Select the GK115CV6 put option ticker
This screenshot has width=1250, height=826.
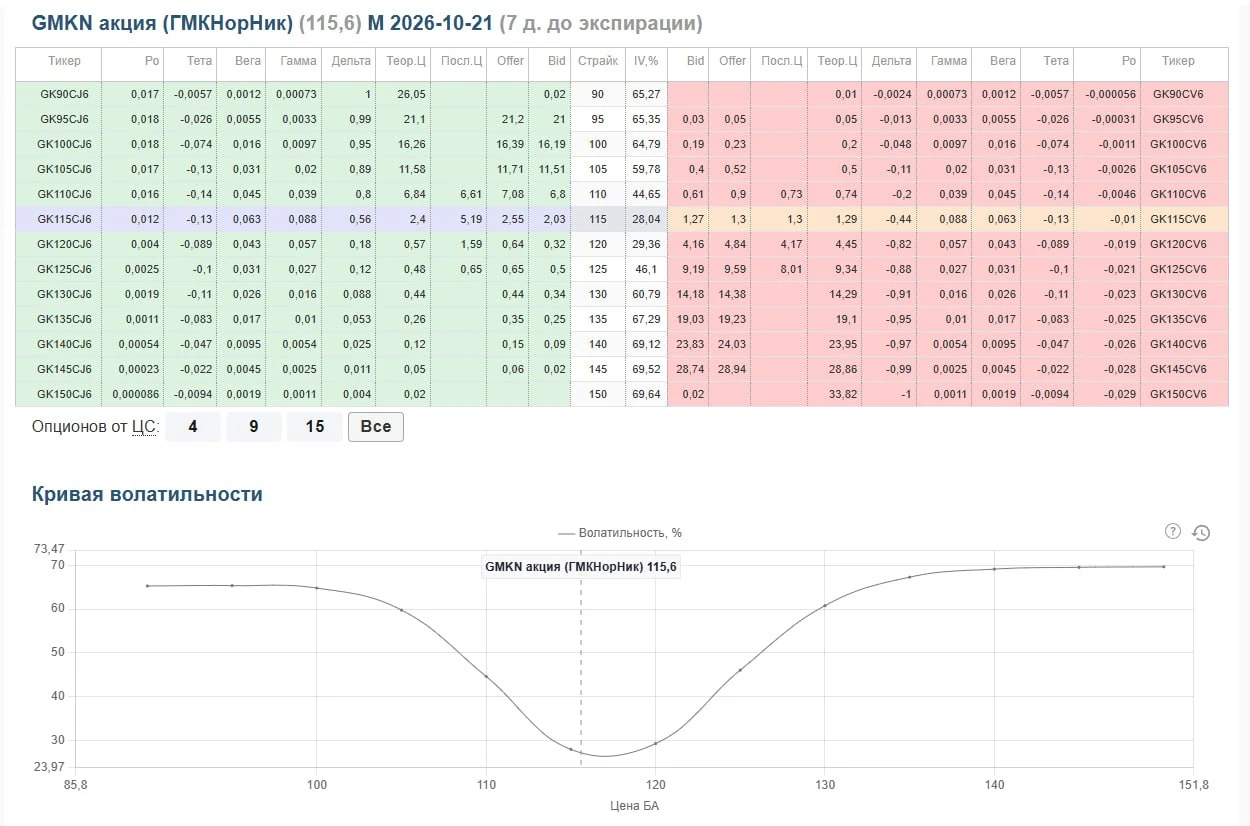[x=1179, y=219]
